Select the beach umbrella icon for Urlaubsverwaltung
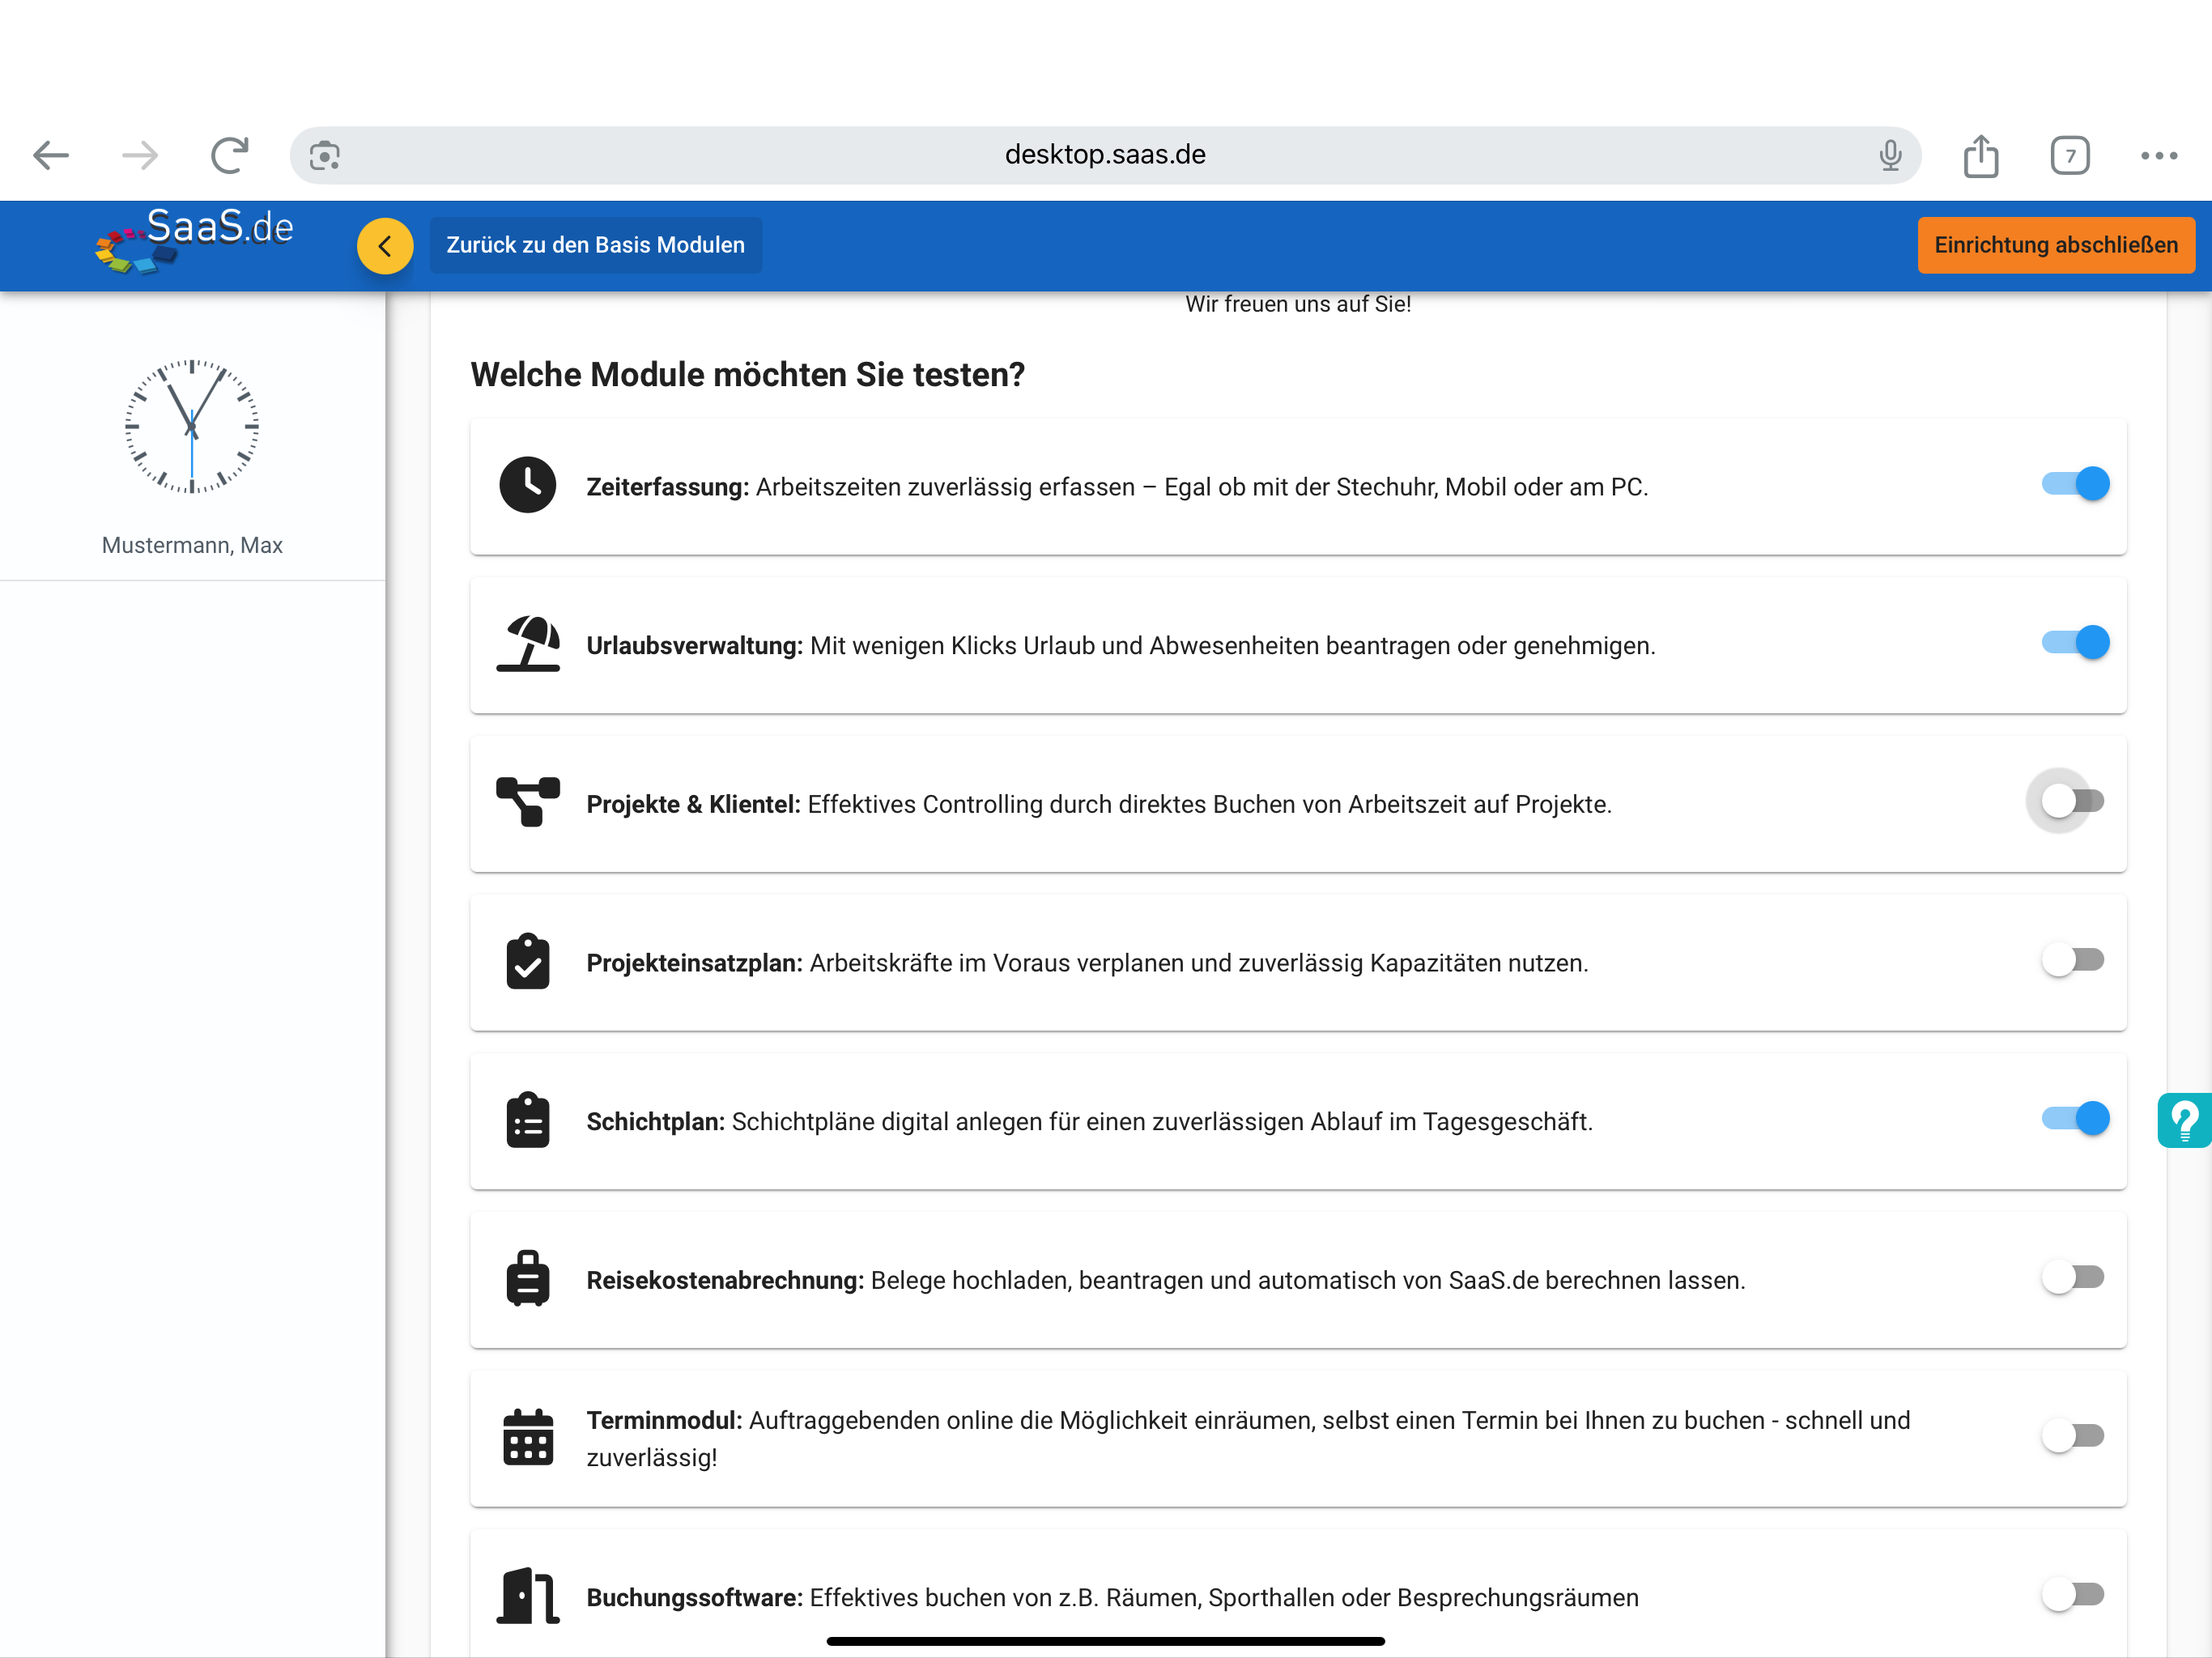This screenshot has width=2212, height=1658. [x=528, y=644]
